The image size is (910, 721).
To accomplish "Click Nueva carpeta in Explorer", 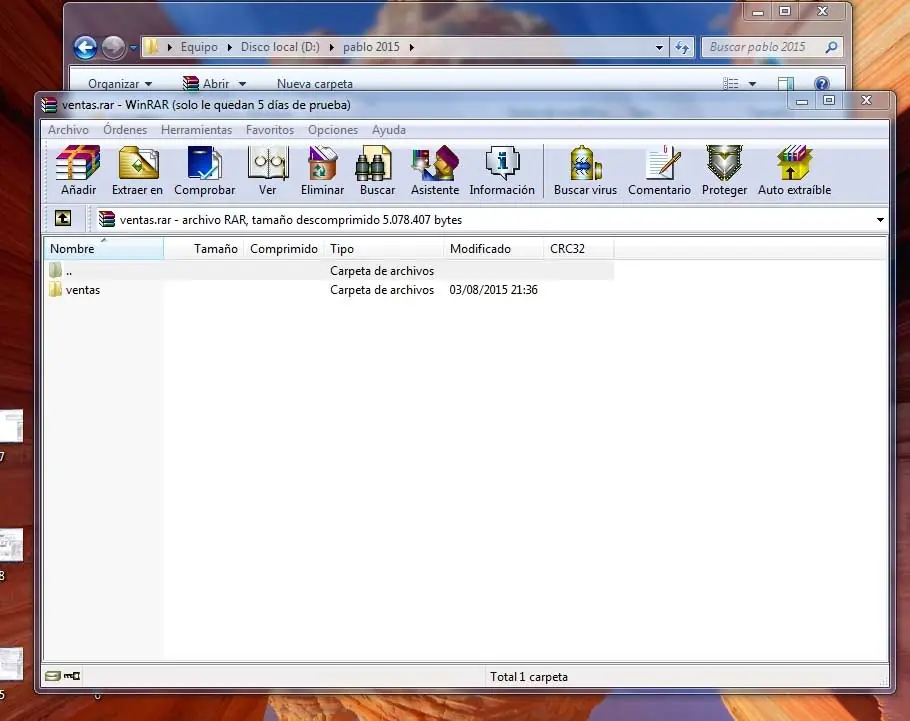I will 315,84.
